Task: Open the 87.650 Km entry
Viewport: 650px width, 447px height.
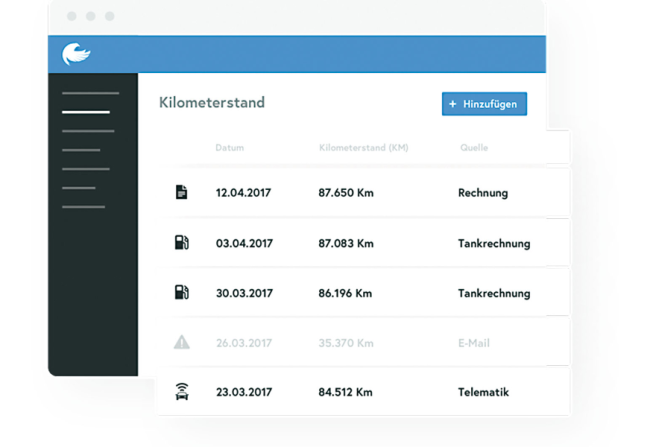Action: [345, 192]
